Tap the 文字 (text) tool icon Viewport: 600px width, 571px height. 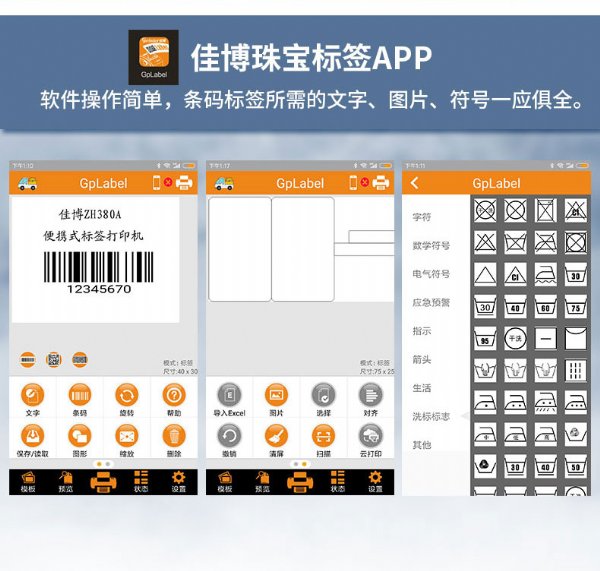pyautogui.click(x=33, y=394)
